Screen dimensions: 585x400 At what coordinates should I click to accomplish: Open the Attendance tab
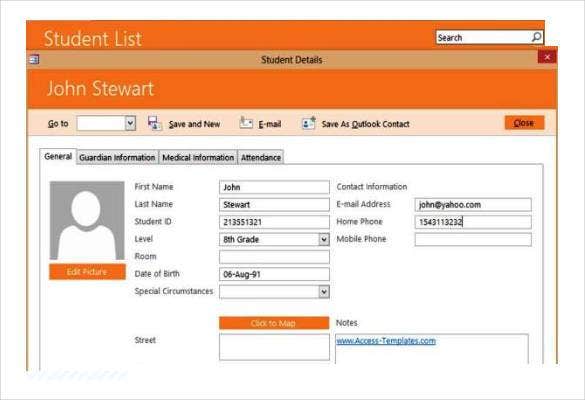click(x=261, y=157)
